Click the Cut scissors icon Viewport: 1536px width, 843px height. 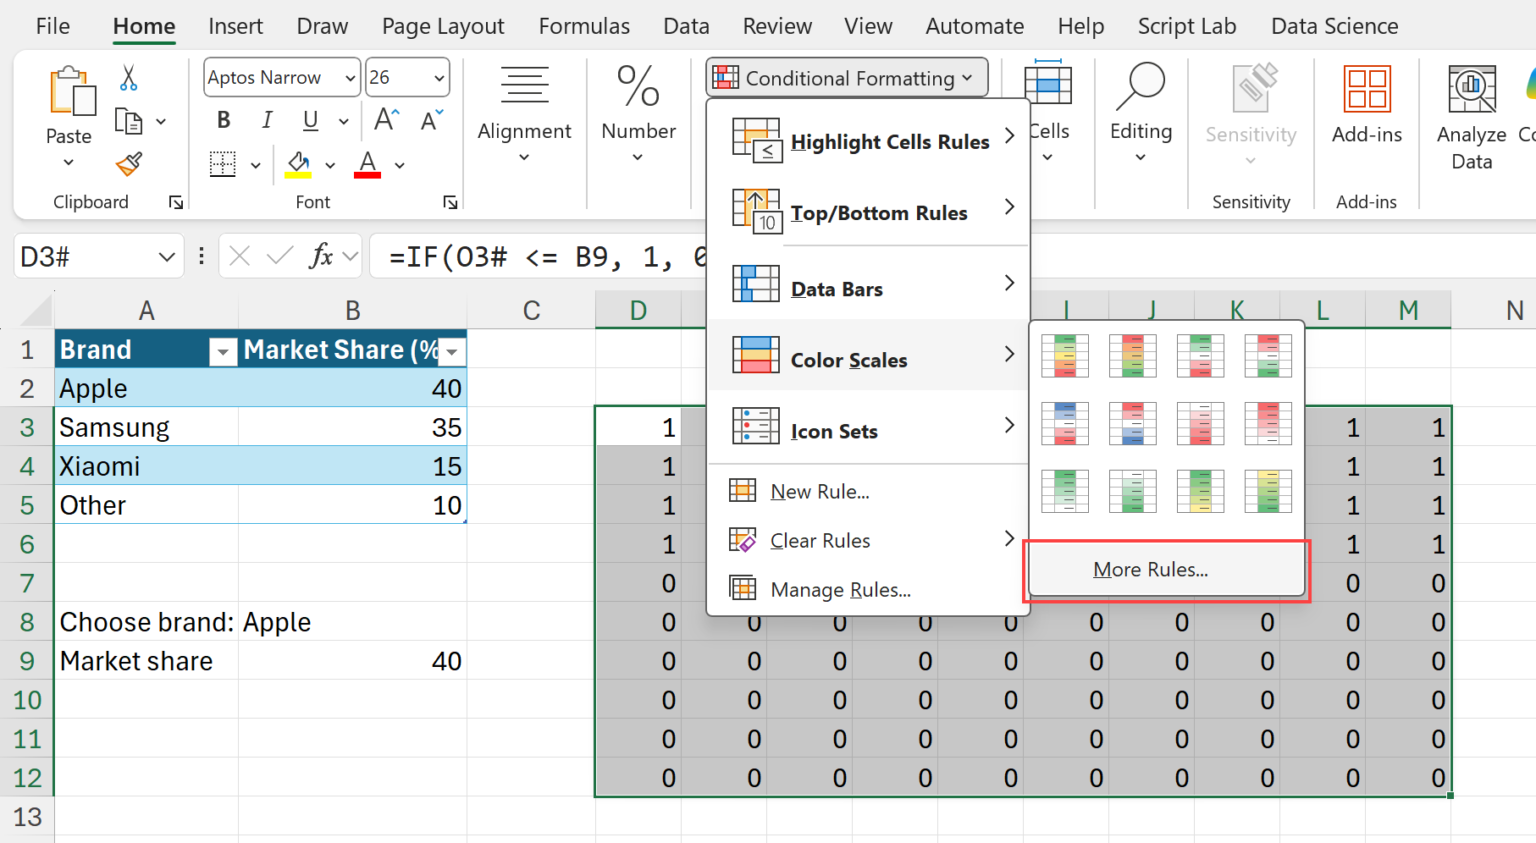coord(129,78)
